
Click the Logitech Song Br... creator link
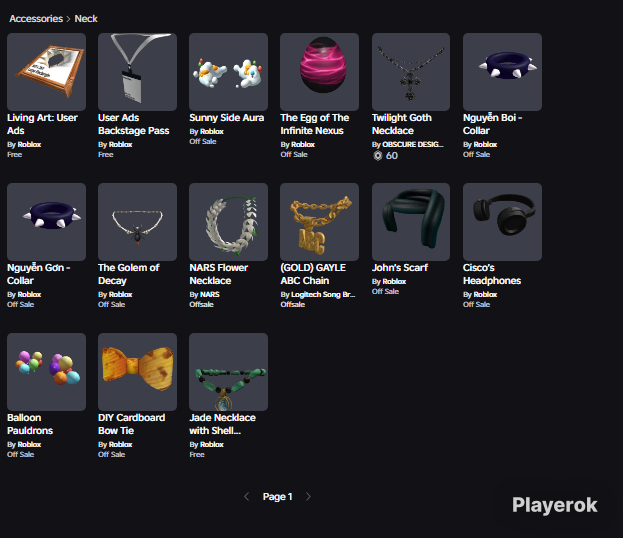pyautogui.click(x=323, y=294)
